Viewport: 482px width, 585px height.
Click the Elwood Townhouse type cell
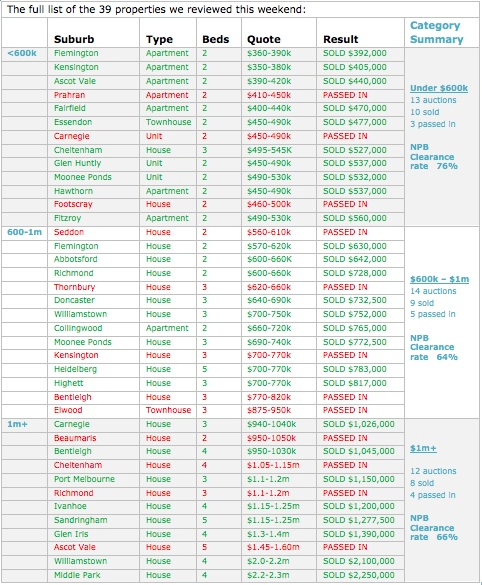(168, 410)
